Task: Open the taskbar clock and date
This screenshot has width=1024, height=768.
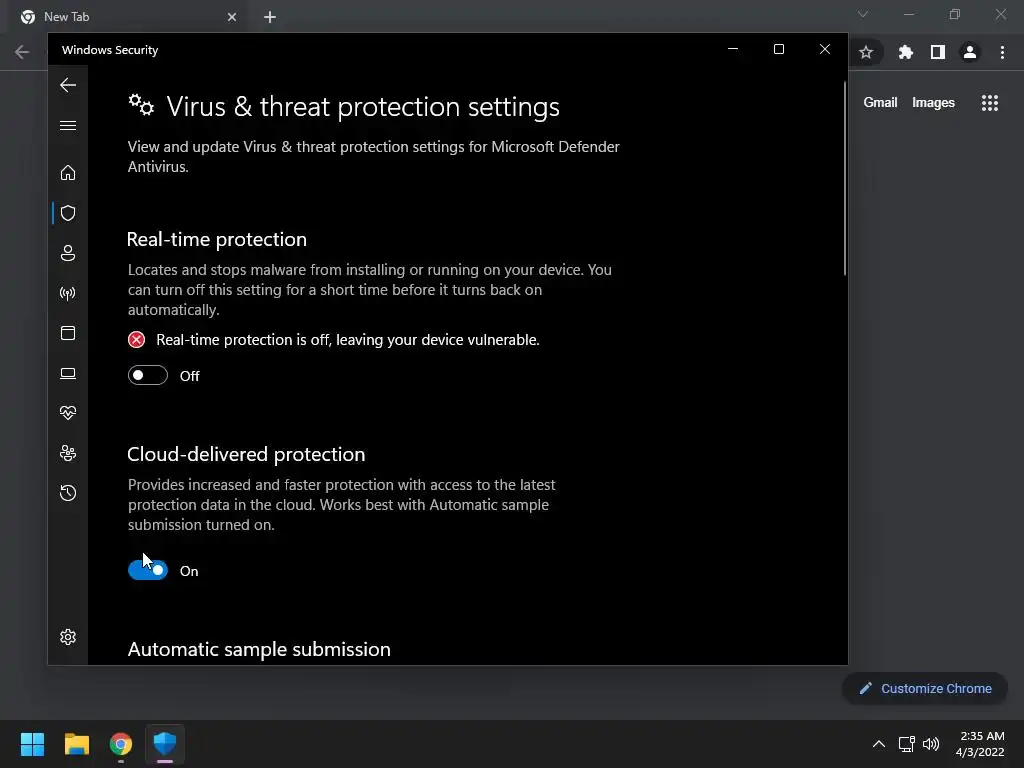Action: click(980, 744)
